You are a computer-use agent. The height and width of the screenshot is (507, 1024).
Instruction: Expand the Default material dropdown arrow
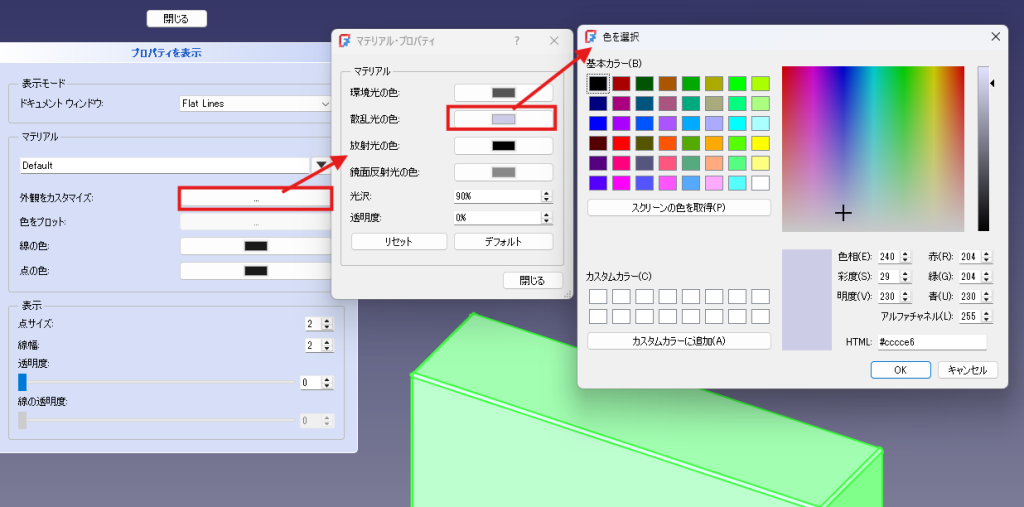pyautogui.click(x=321, y=165)
